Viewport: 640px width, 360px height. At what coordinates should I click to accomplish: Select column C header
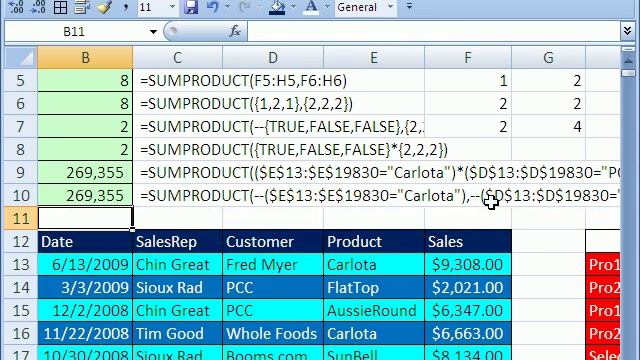[178, 58]
